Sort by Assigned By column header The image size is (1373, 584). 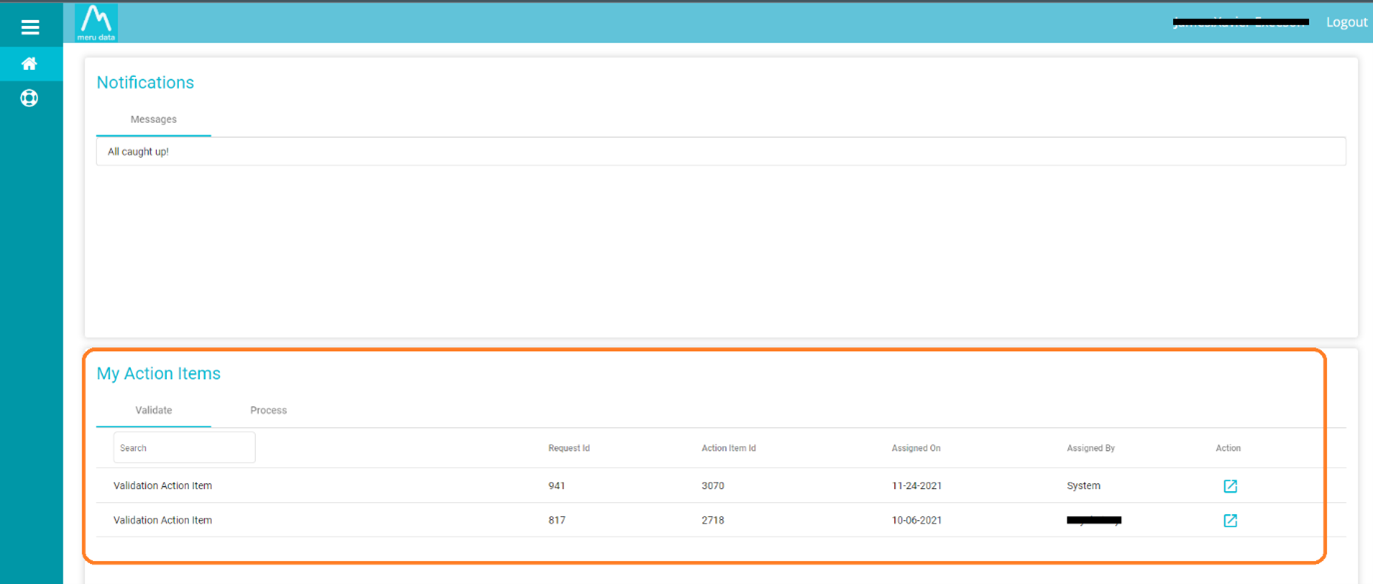1091,448
